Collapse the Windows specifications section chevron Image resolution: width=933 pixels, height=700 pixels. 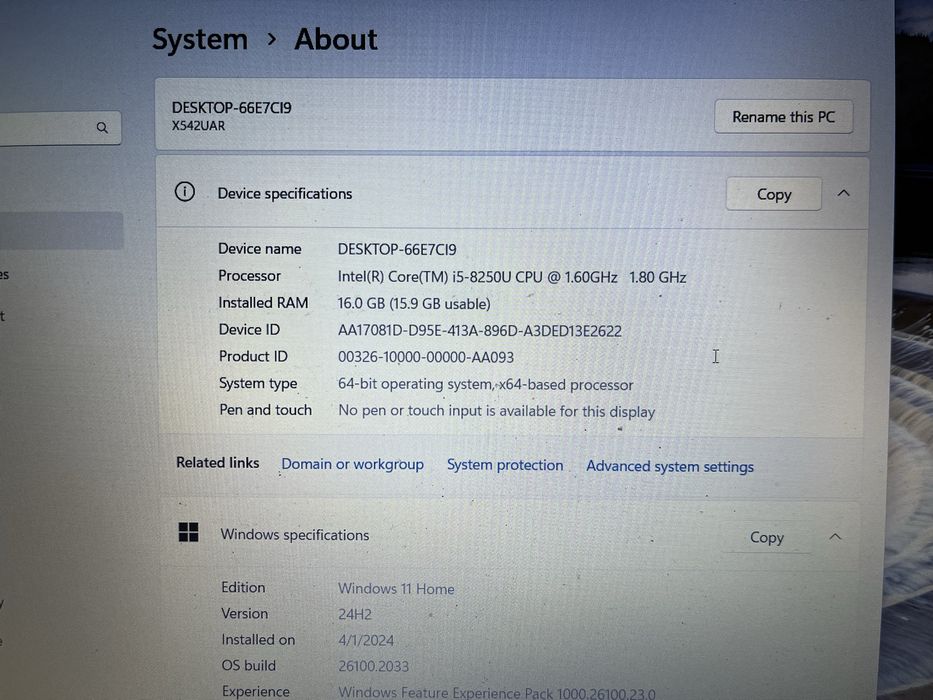pyautogui.click(x=835, y=537)
